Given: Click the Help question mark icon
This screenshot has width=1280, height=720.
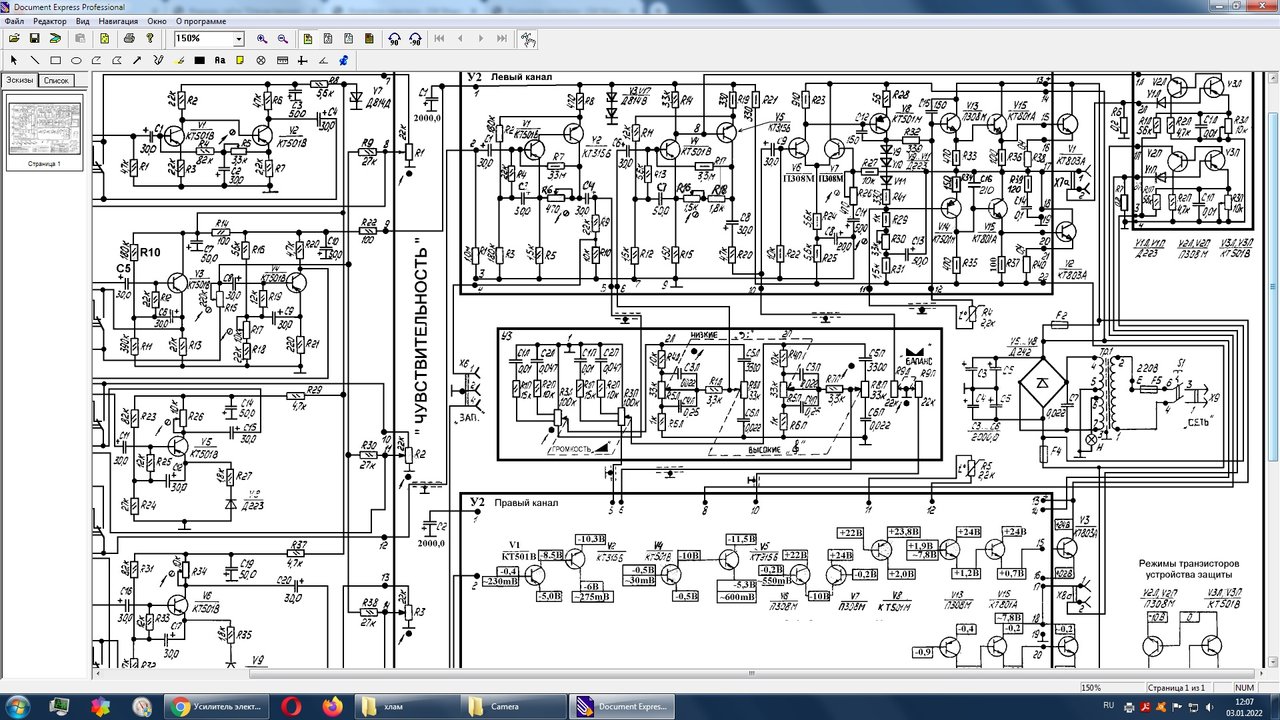Looking at the screenshot, I should [150, 38].
